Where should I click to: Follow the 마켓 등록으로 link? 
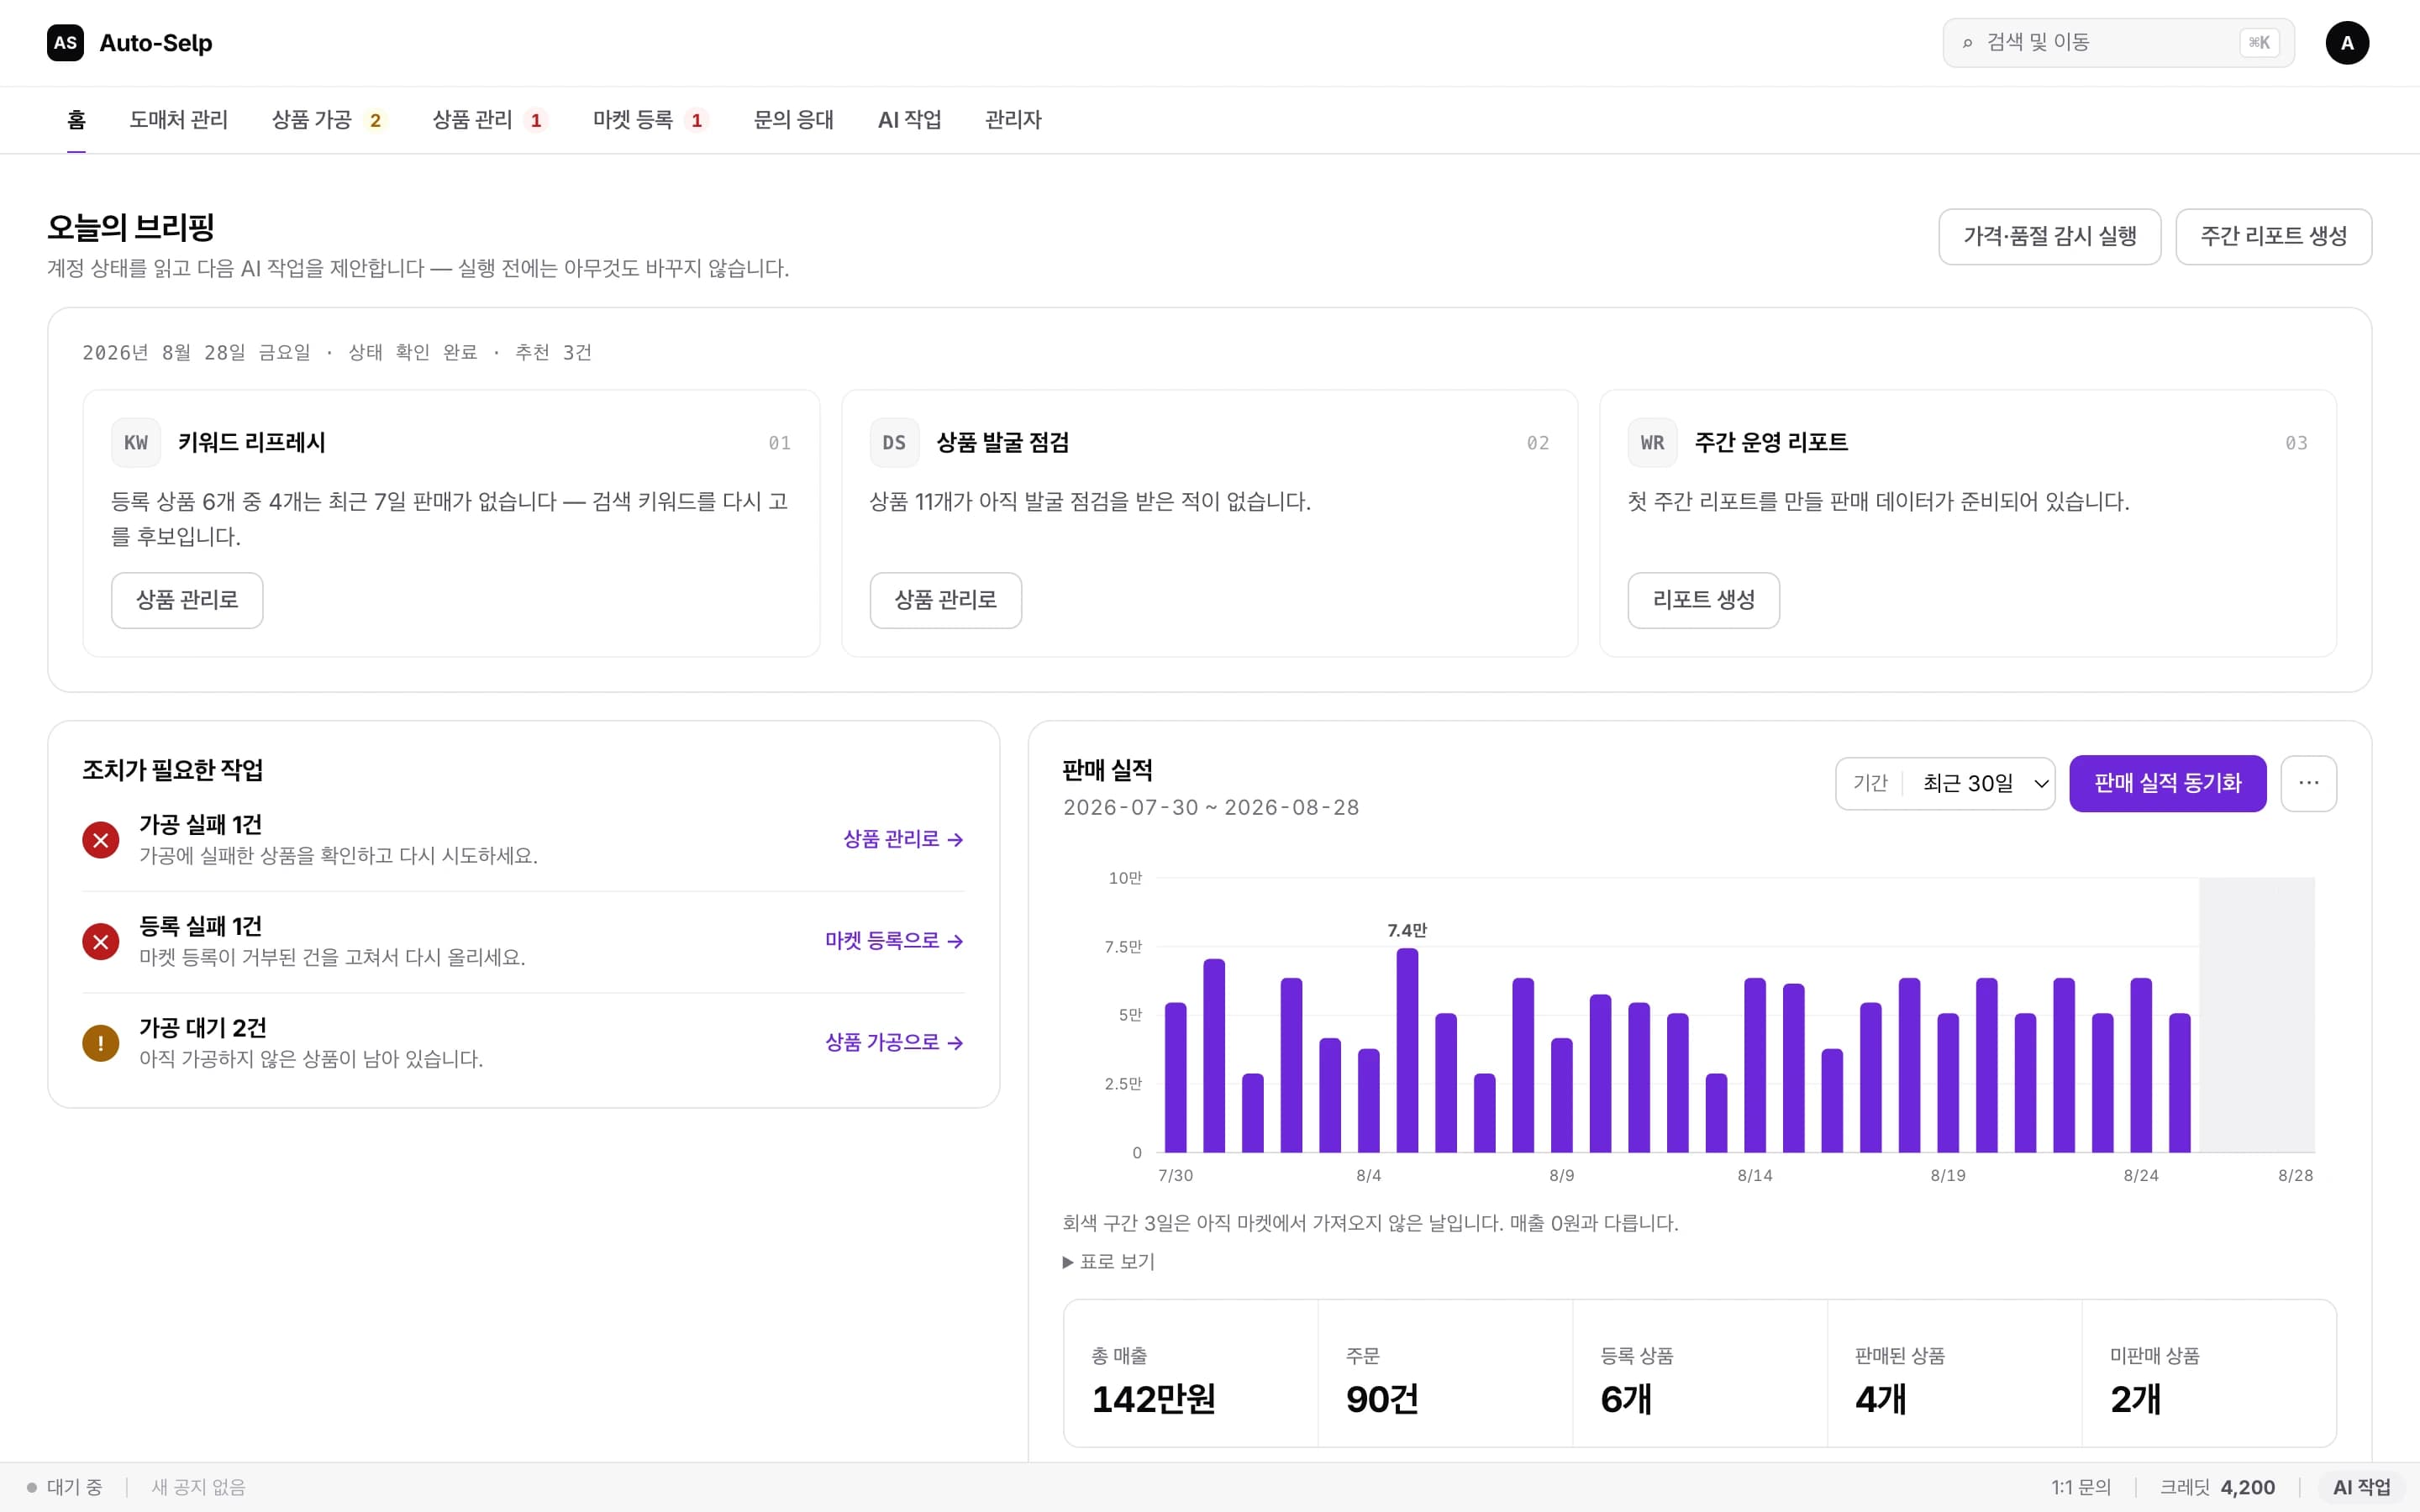pos(894,941)
